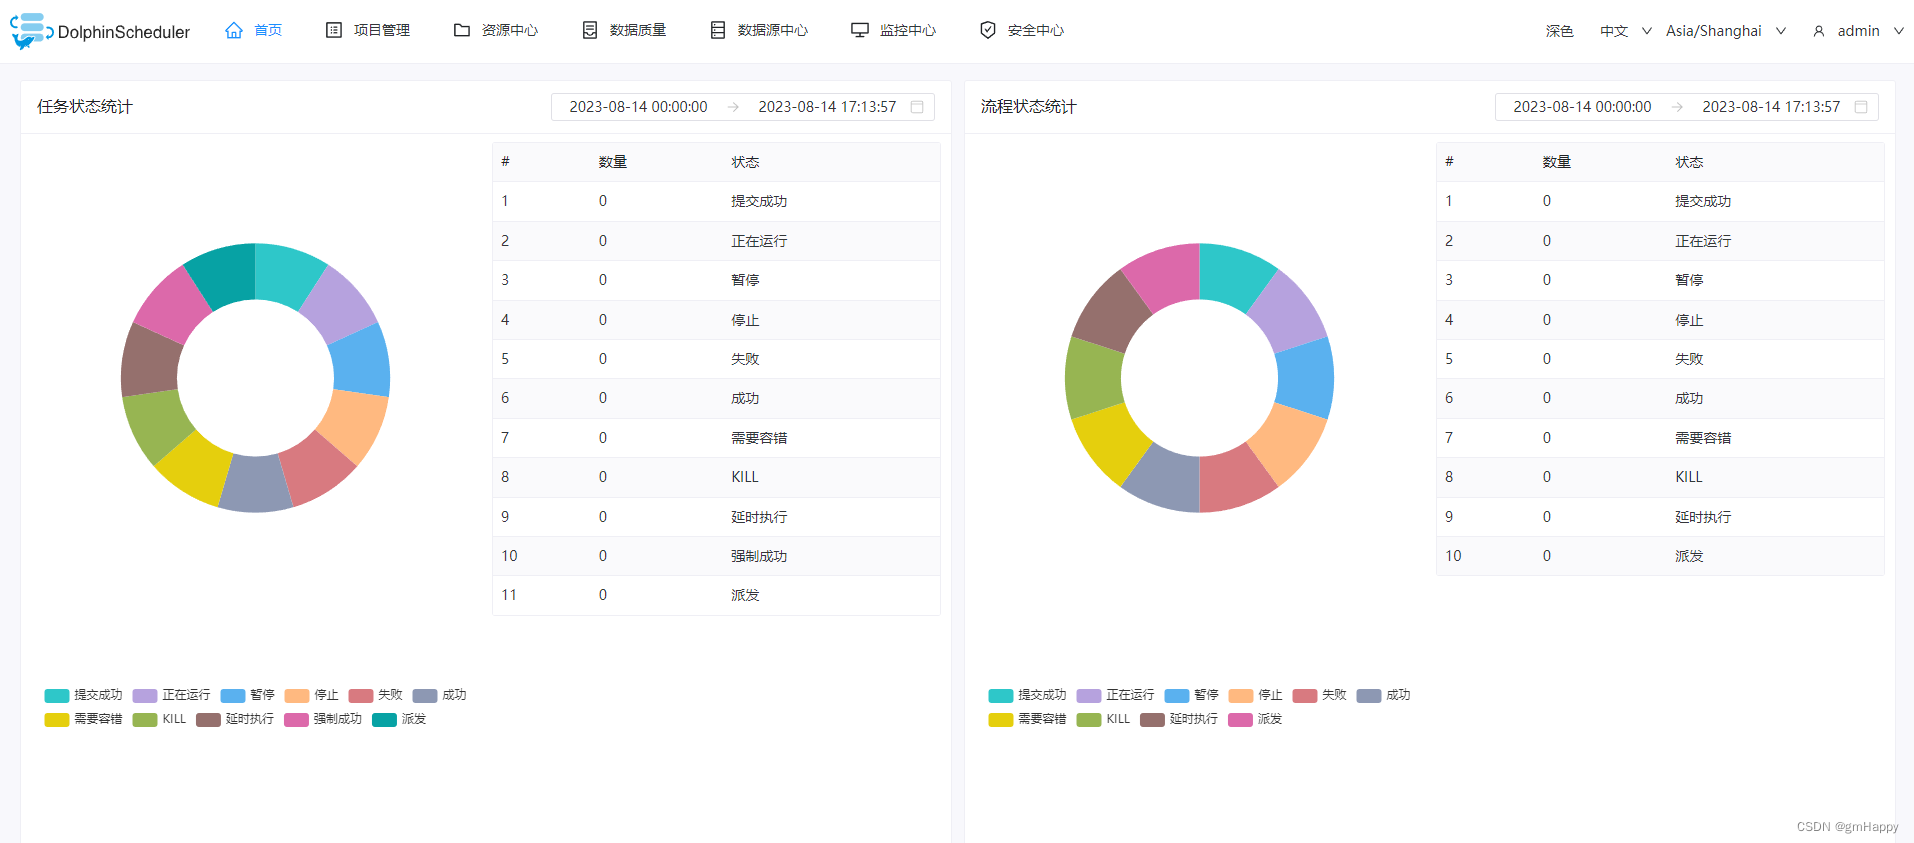This screenshot has width=1914, height=843.
Task: Toggle 失败 legend in task status chart
Action: [375, 695]
